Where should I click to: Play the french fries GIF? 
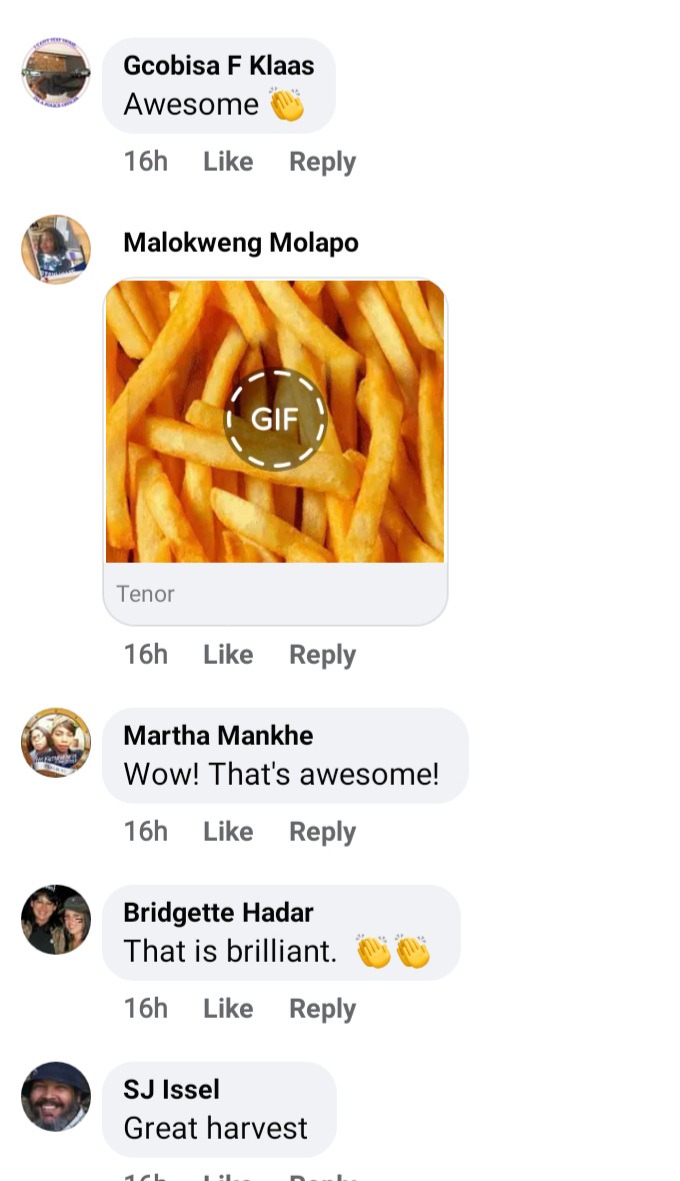(275, 420)
